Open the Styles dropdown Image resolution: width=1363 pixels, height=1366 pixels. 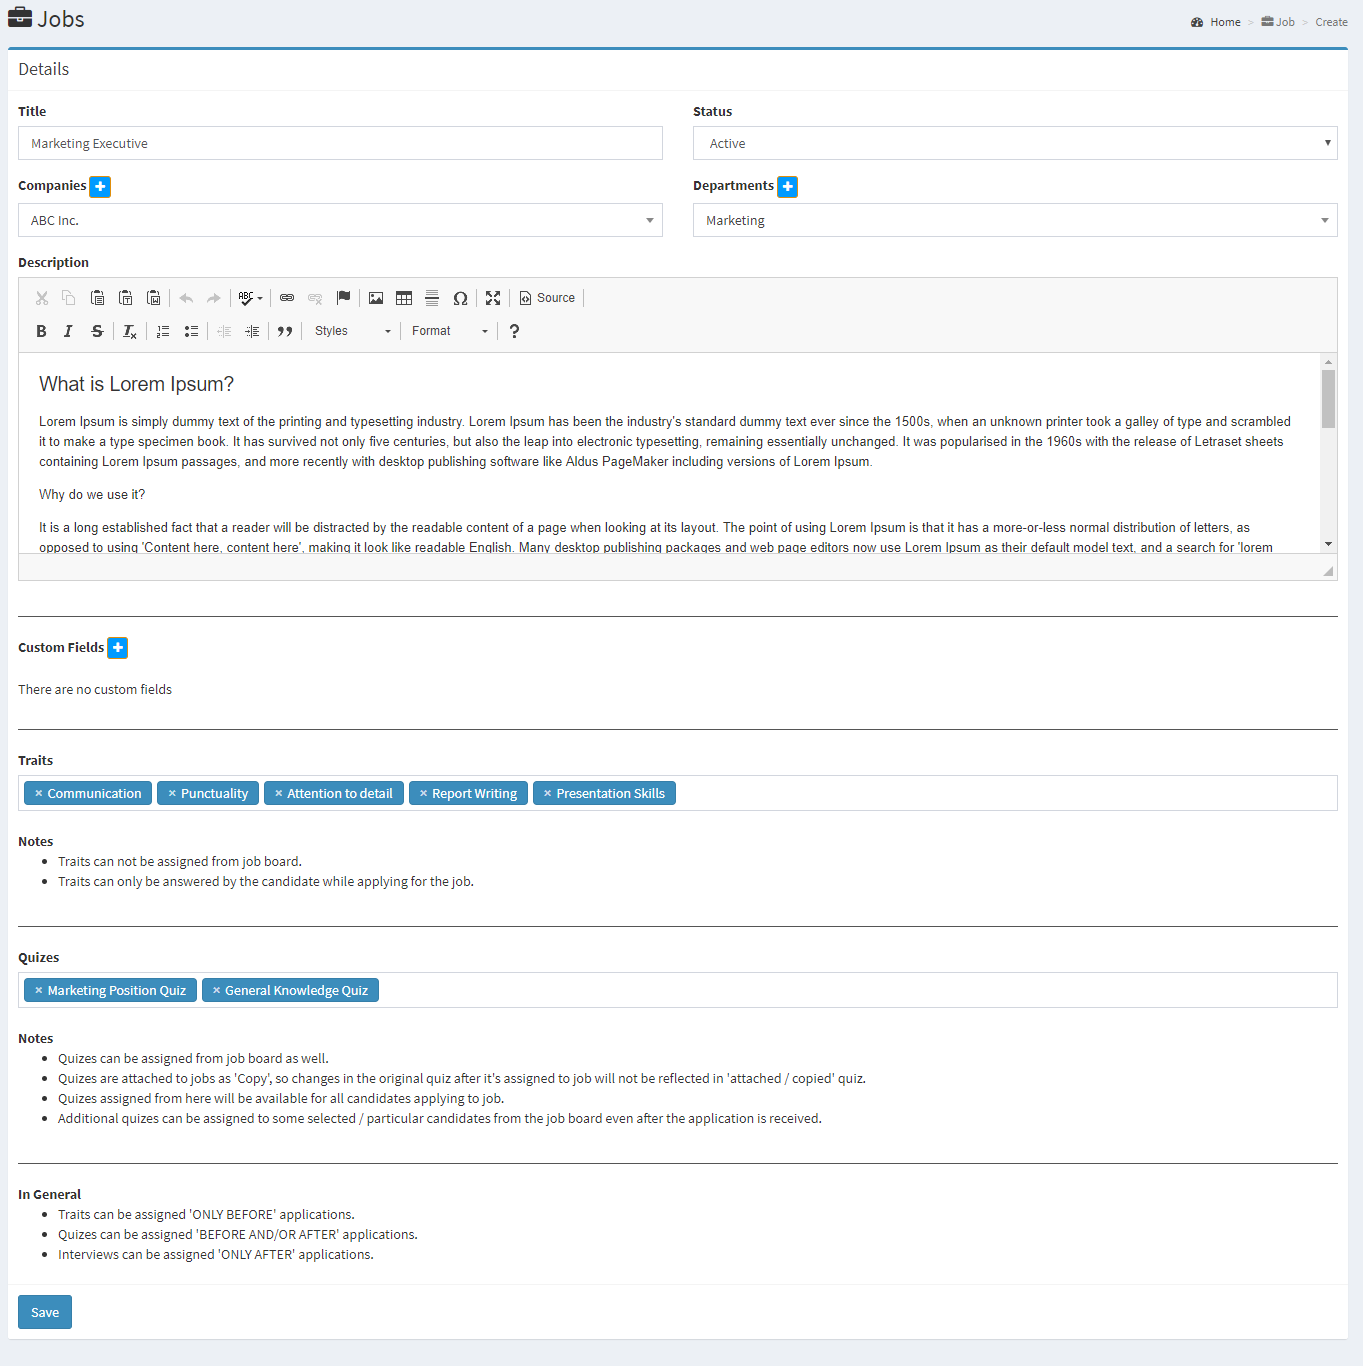352,331
